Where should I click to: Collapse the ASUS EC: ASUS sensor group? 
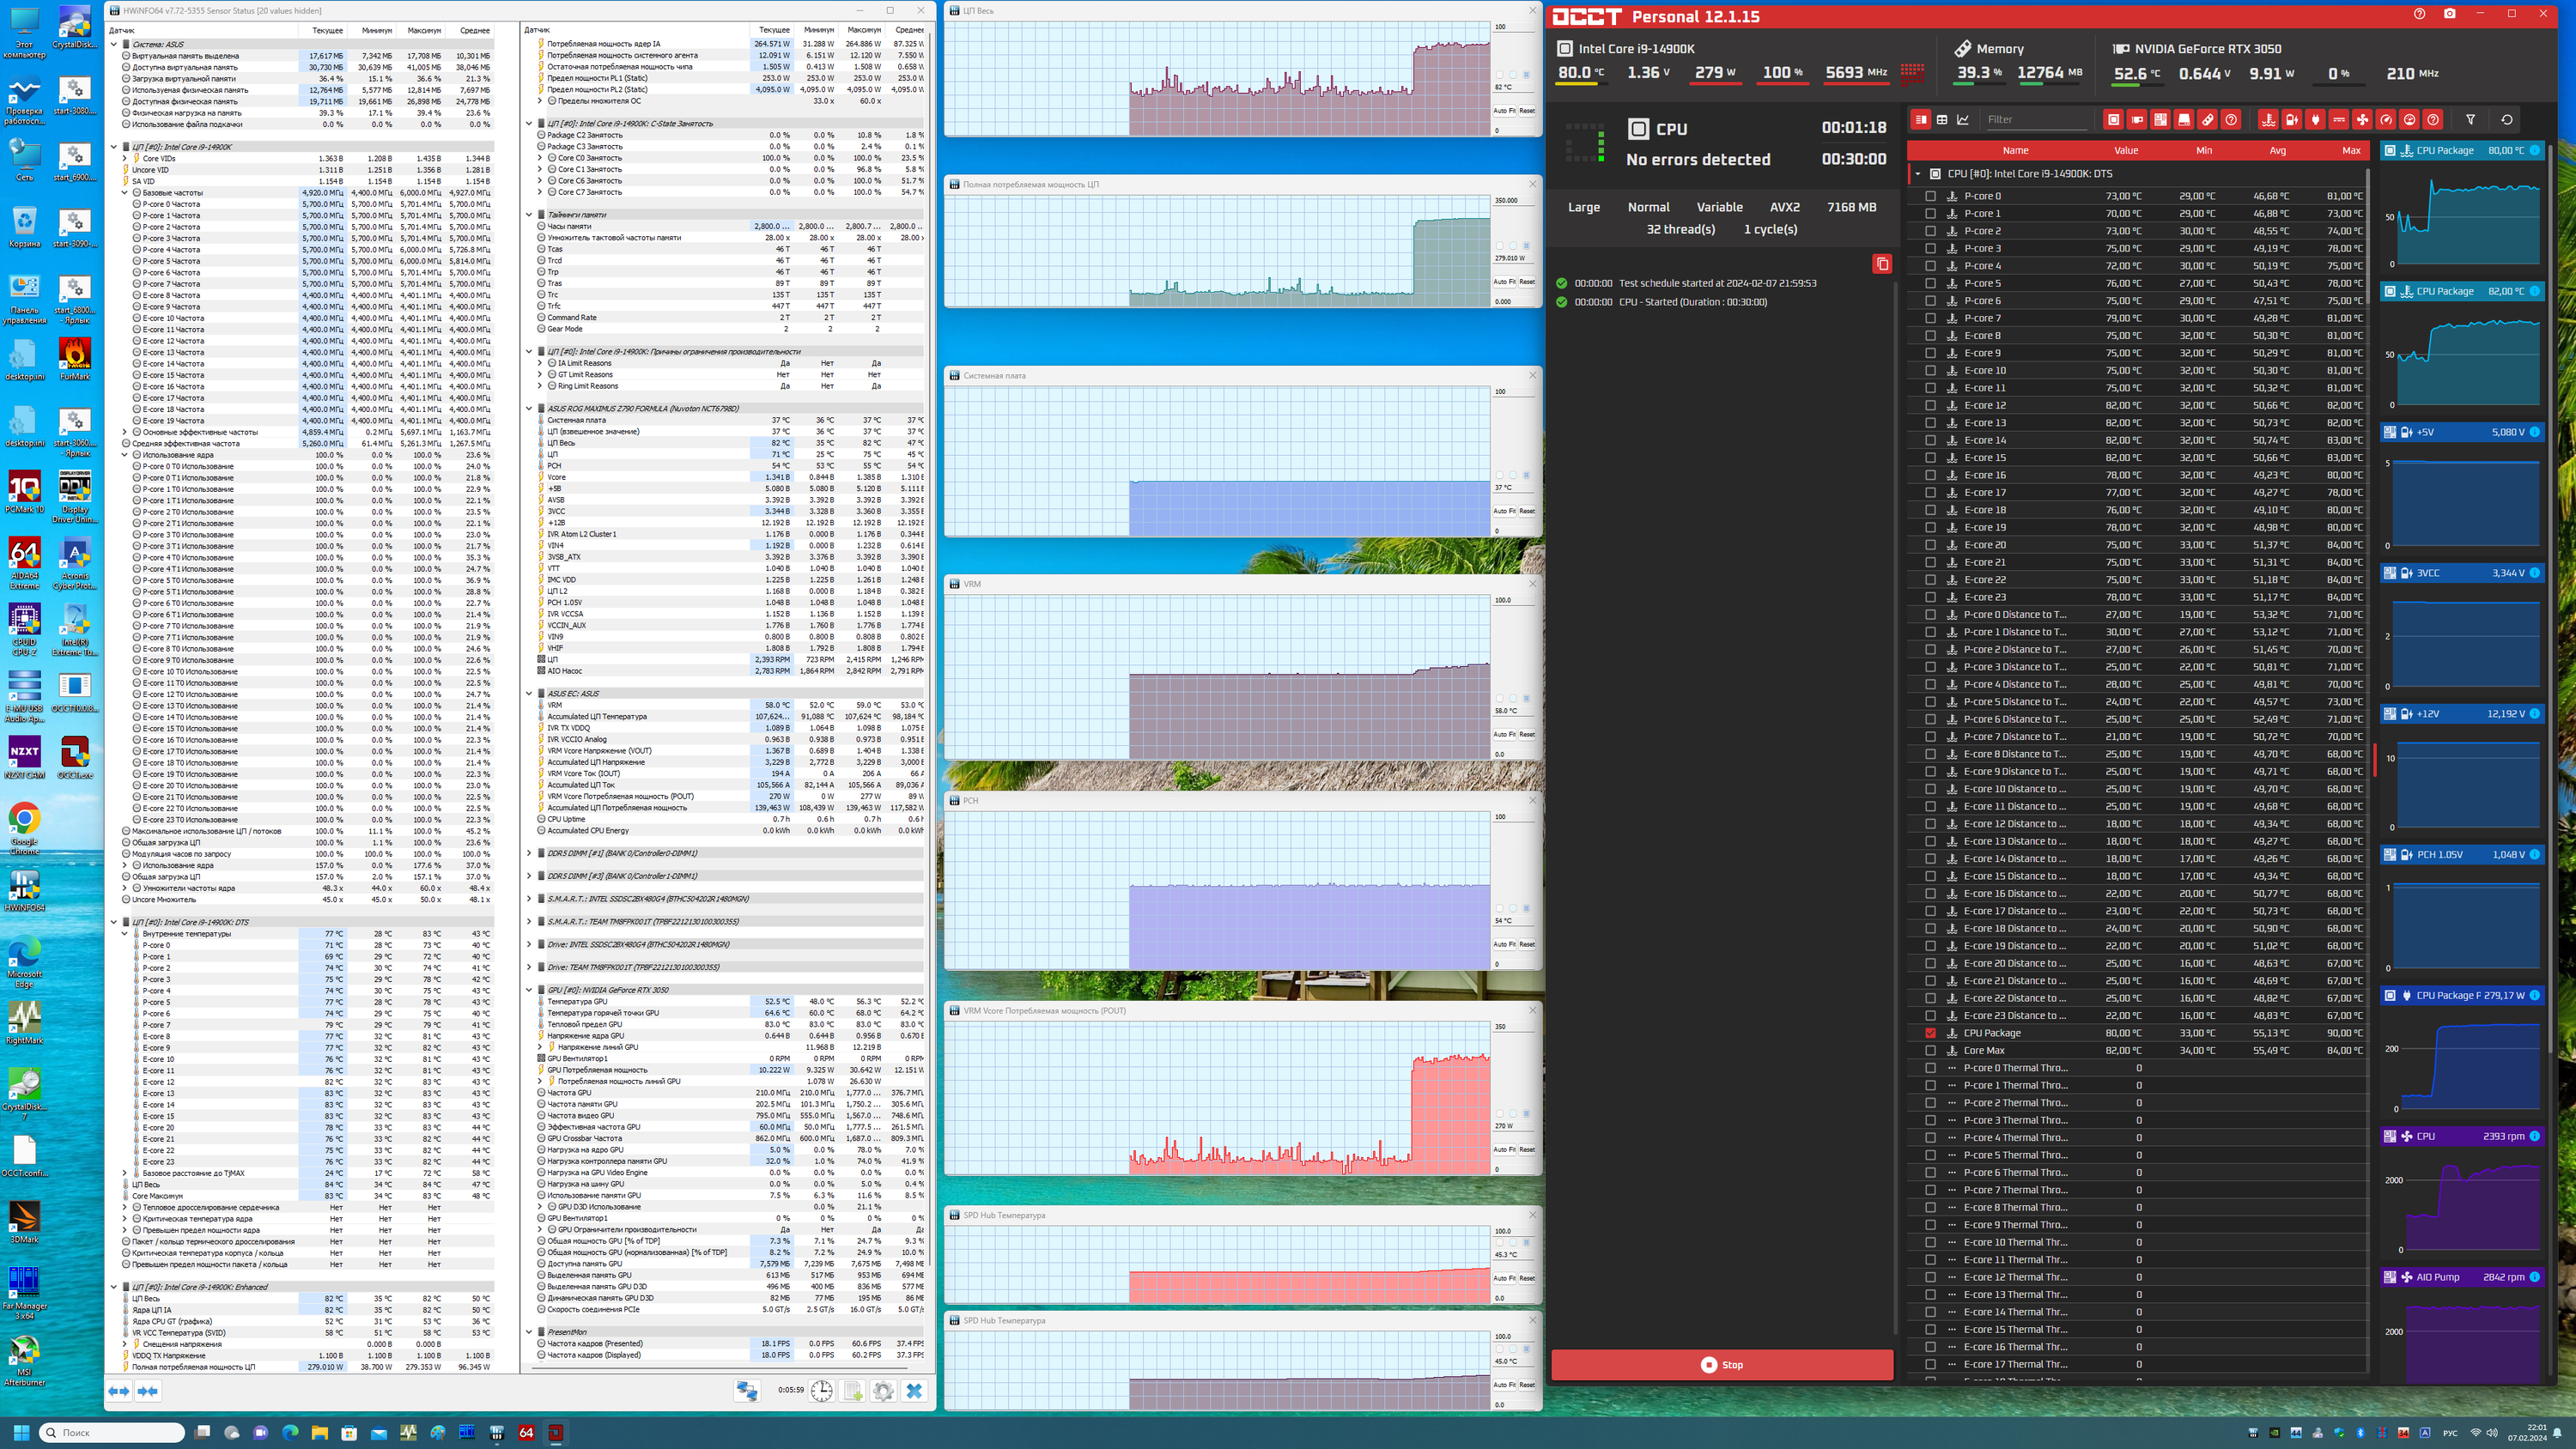[529, 693]
